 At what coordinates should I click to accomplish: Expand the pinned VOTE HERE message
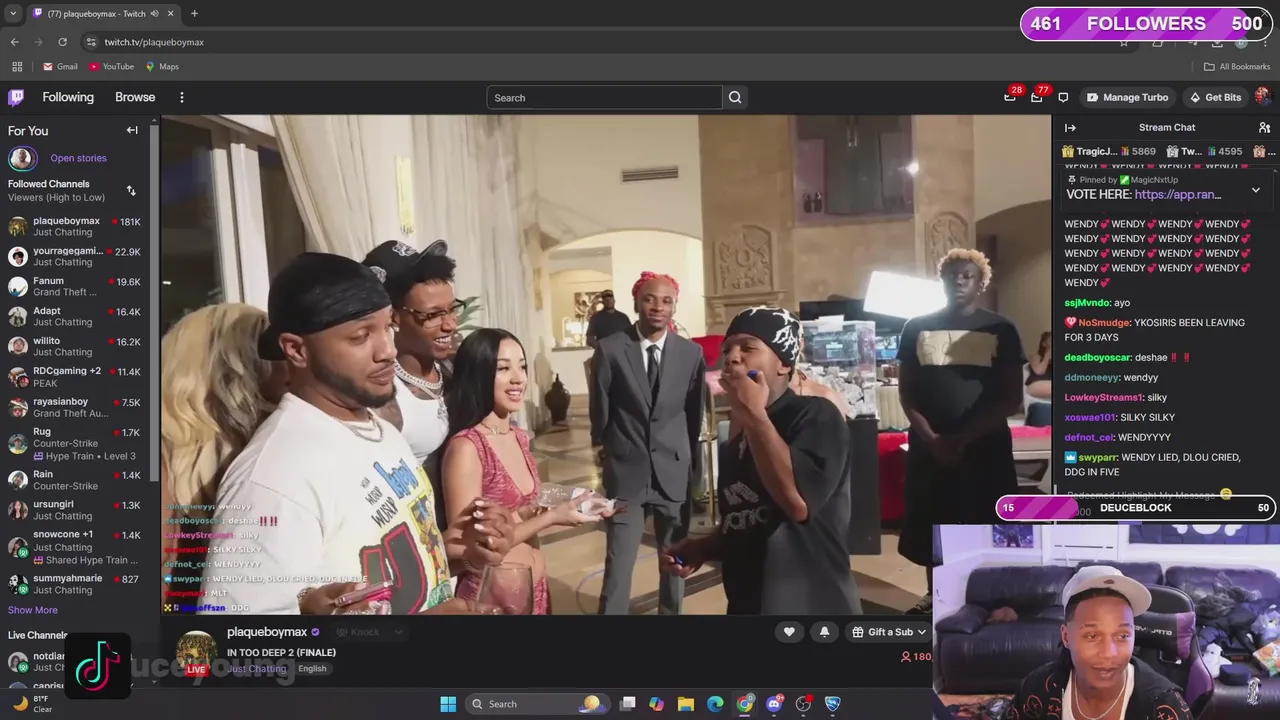1256,190
